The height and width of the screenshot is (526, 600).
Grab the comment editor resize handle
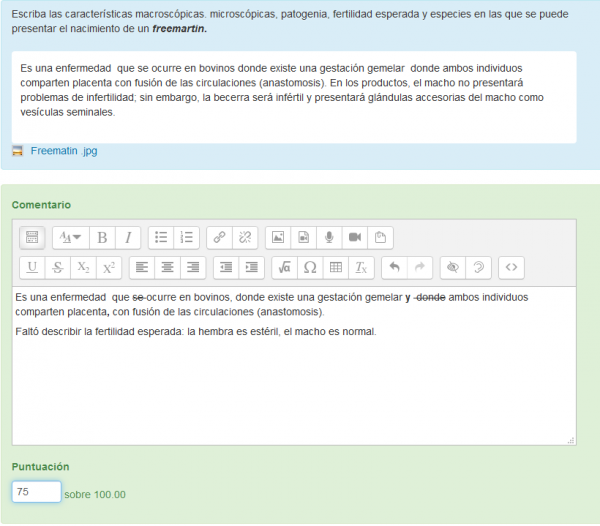(x=571, y=441)
